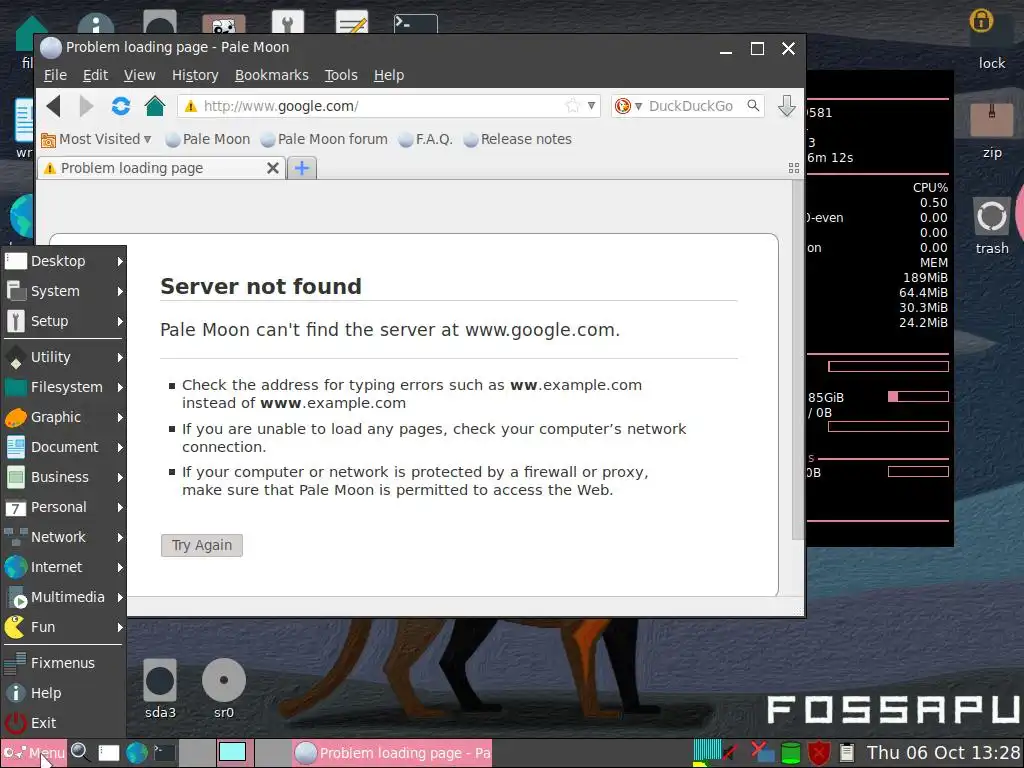
Task: Expand the Most Visited bookmarks dropdown
Action: tap(97, 139)
